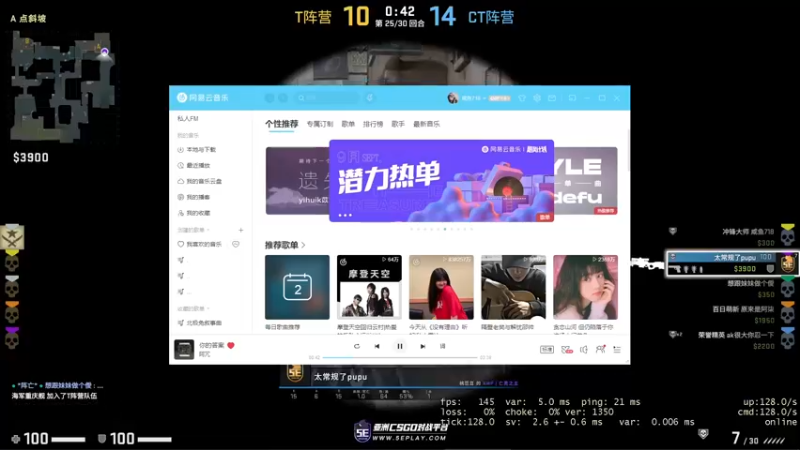The image size is (800, 450).
Task: Click the now-playing album cover thumbnail
Action: (184, 349)
